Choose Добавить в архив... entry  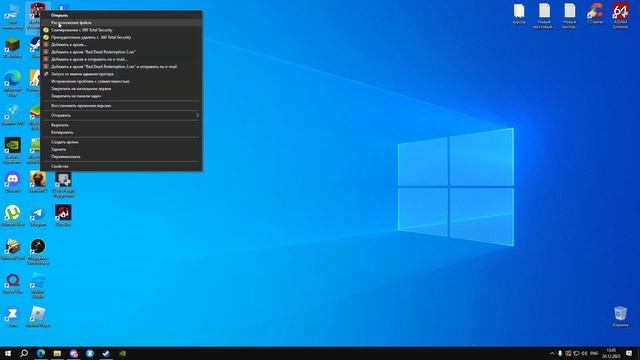[x=121, y=45]
